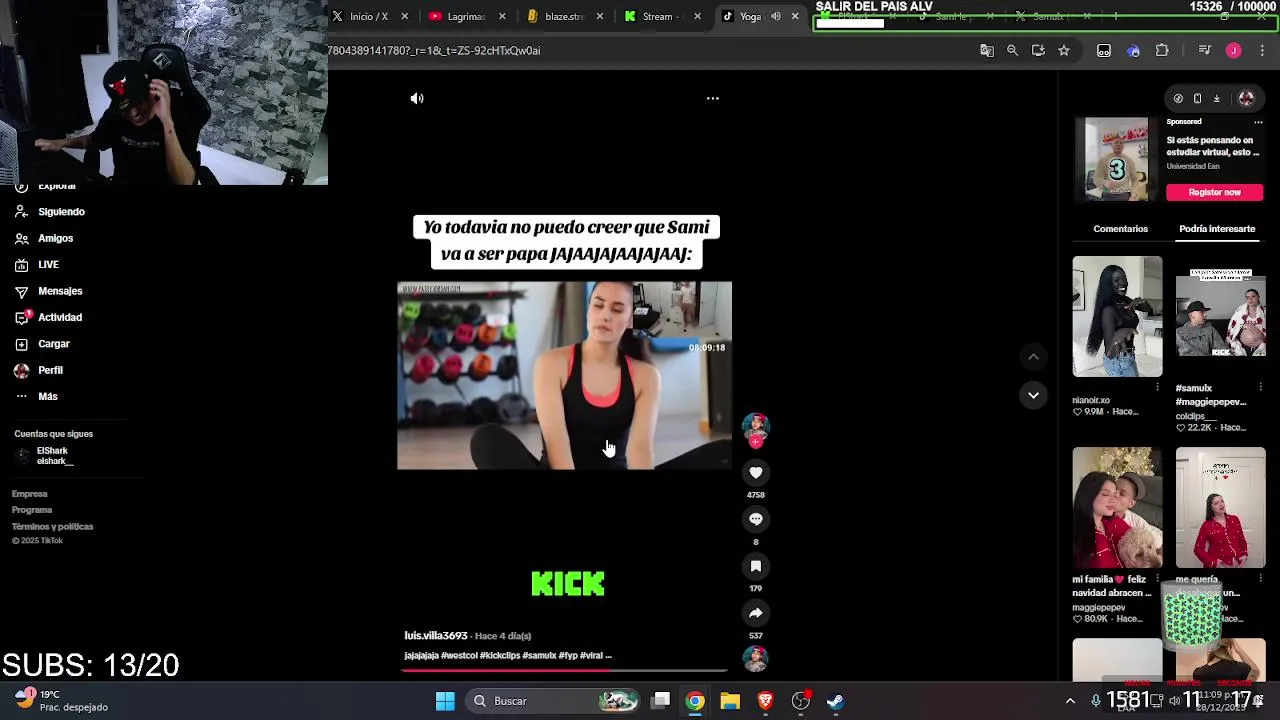Open the weather widget 19°C

(60, 700)
